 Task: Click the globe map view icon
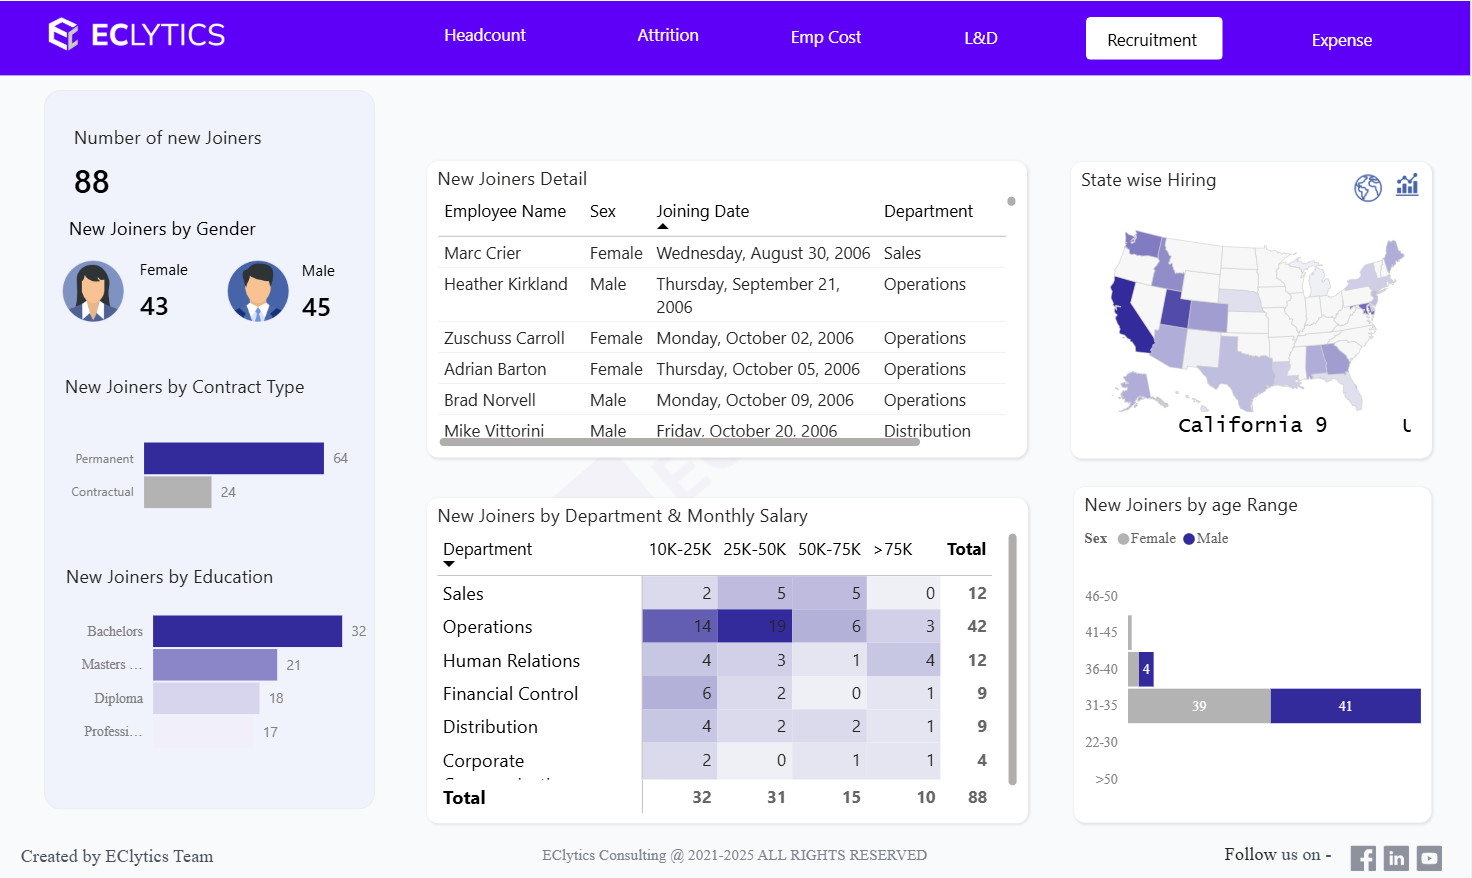(x=1367, y=187)
